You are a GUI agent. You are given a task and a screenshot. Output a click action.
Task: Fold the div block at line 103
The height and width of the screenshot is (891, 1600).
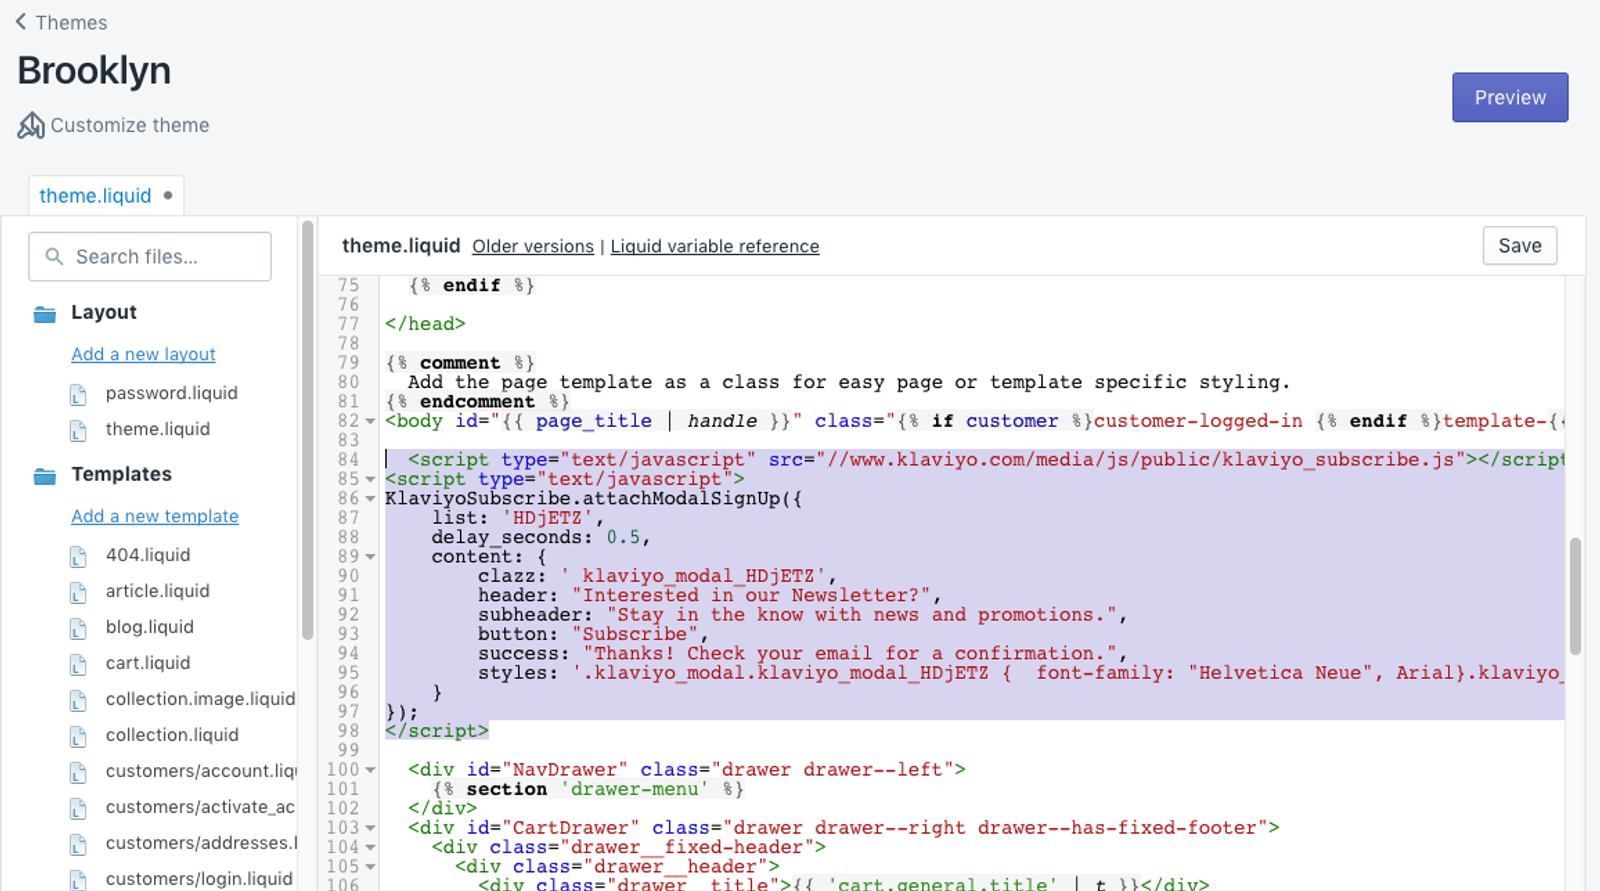click(370, 828)
